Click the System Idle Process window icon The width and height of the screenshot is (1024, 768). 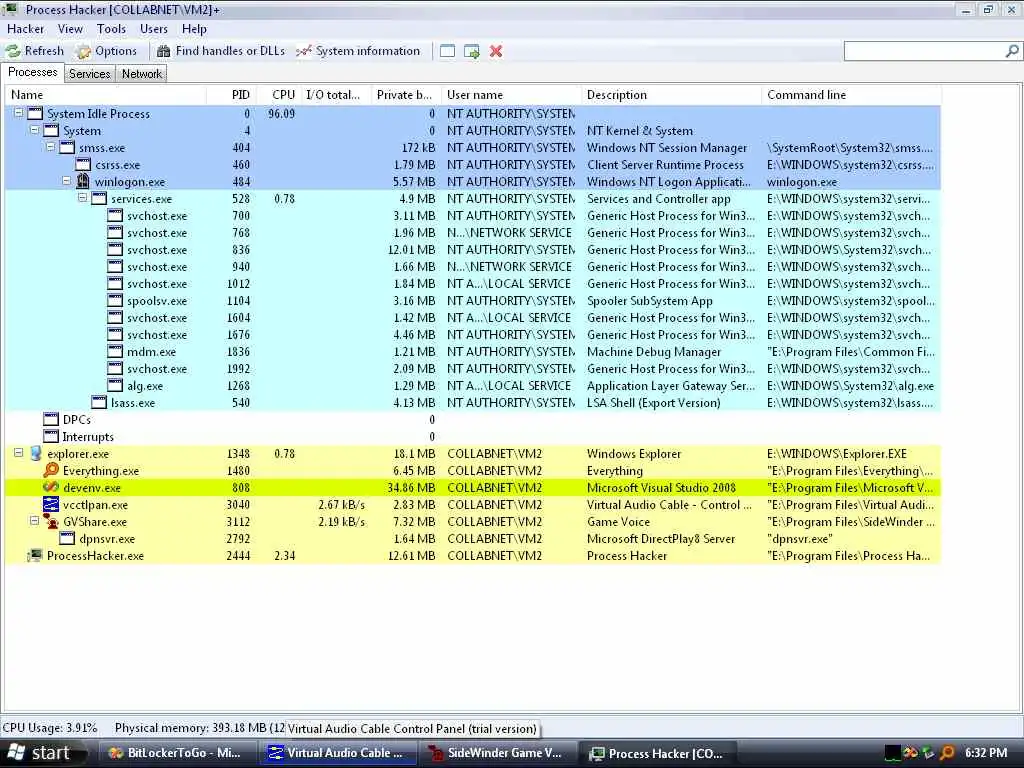pos(35,114)
